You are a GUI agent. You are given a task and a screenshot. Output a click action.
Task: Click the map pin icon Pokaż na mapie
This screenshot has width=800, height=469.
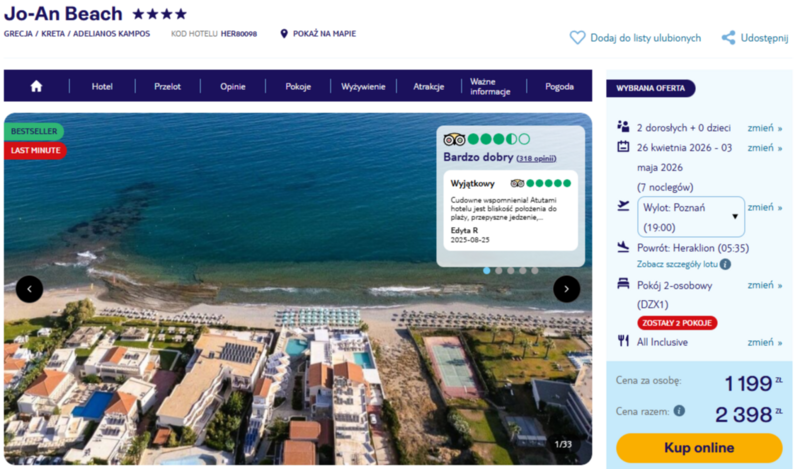pyautogui.click(x=283, y=34)
